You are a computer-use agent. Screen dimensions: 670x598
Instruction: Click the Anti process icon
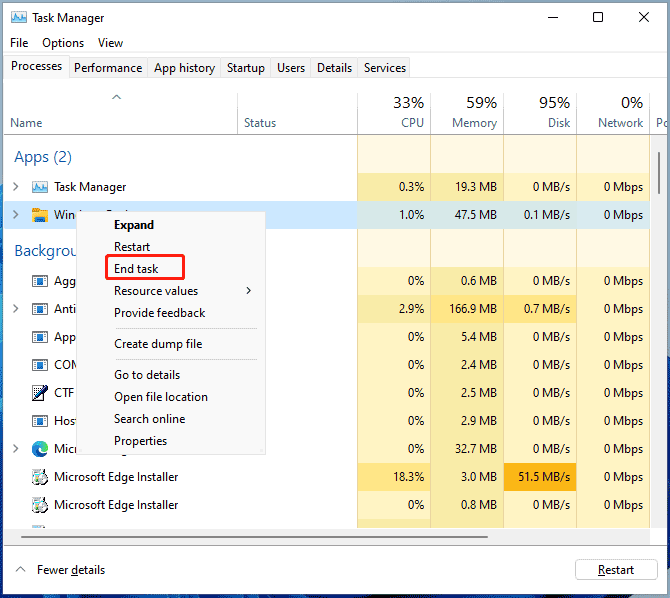[40, 309]
